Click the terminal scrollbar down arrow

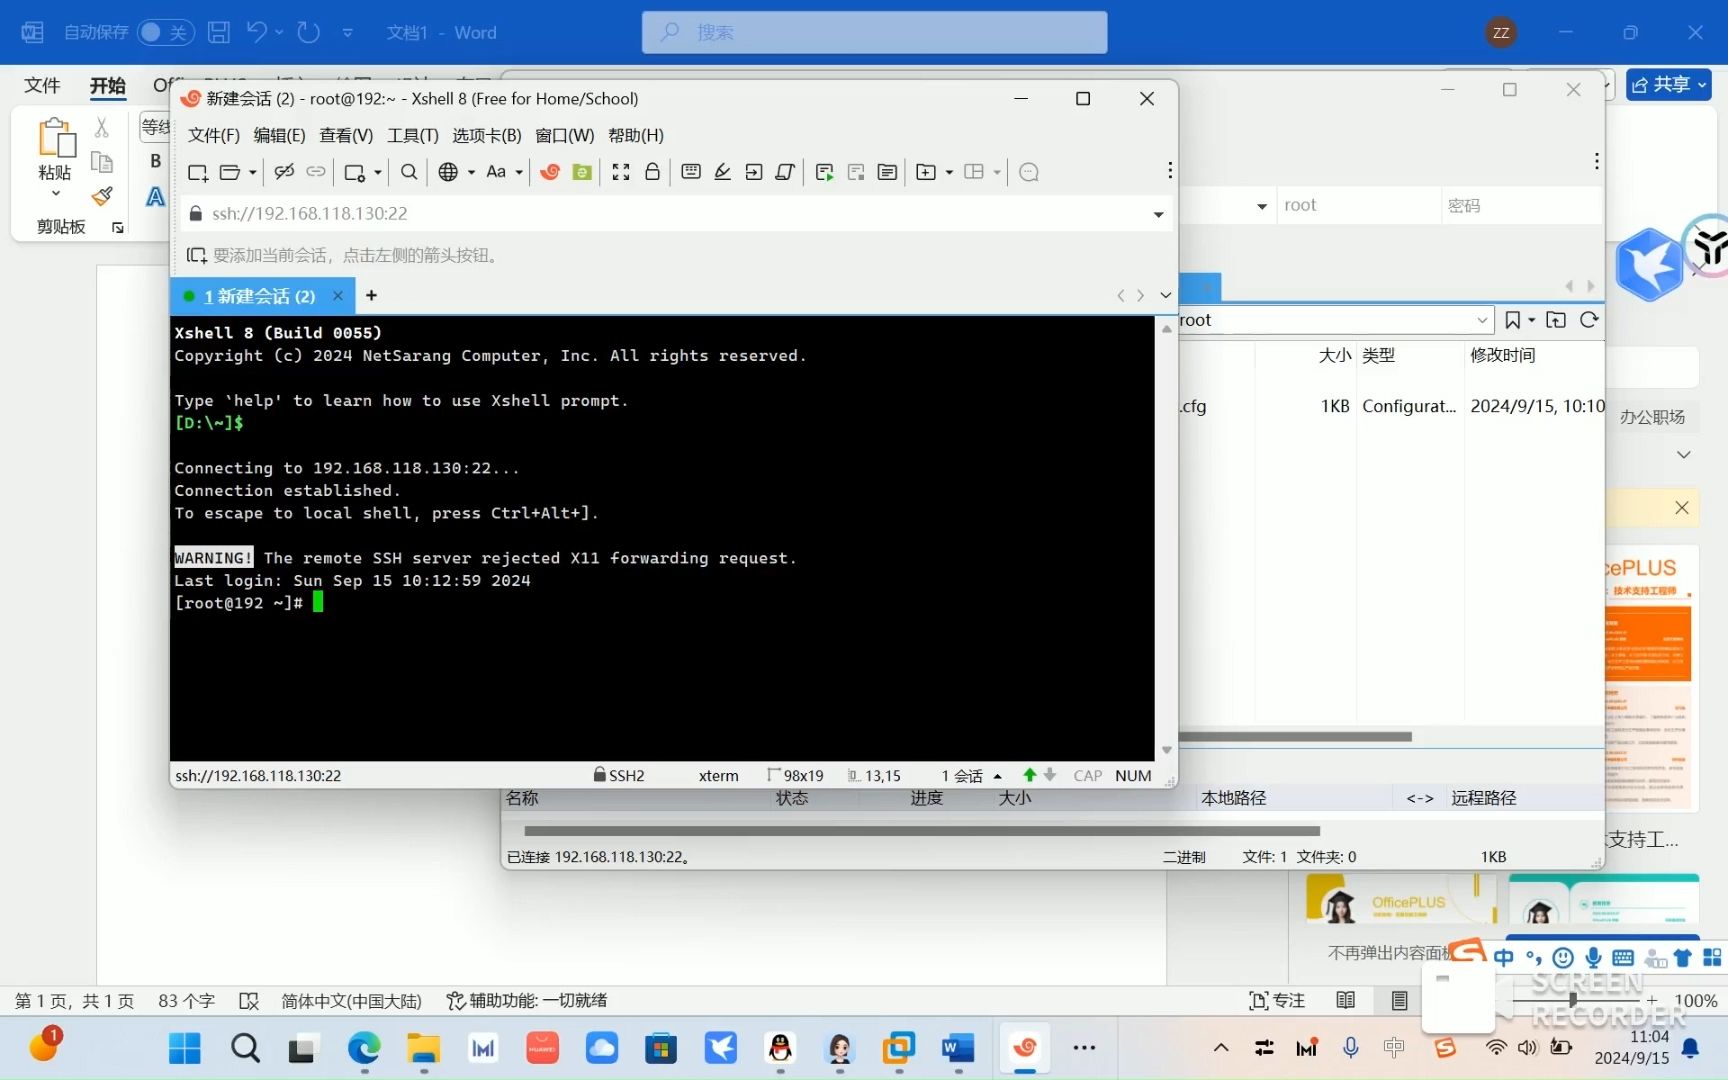click(x=1166, y=749)
